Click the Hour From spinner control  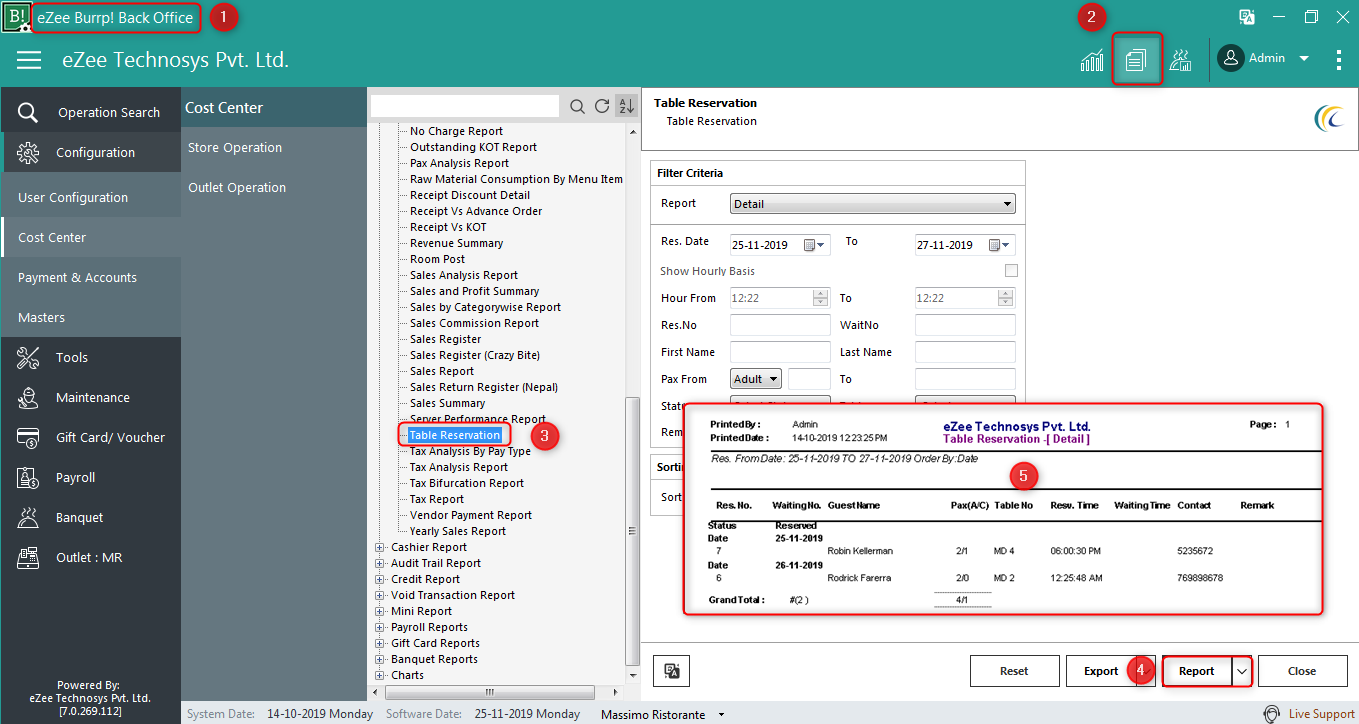pos(821,298)
